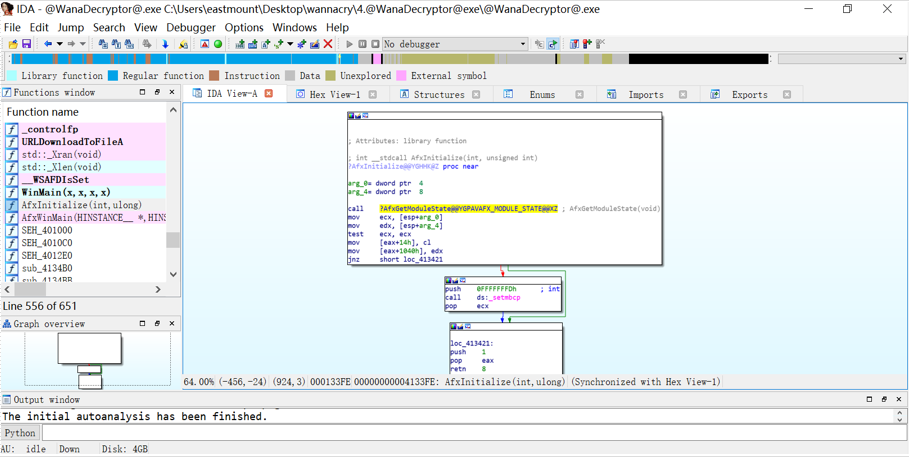Screen dimensions: 909x457
Task: Expand the small arrow after the green-arrow icon
Action: point(290,44)
